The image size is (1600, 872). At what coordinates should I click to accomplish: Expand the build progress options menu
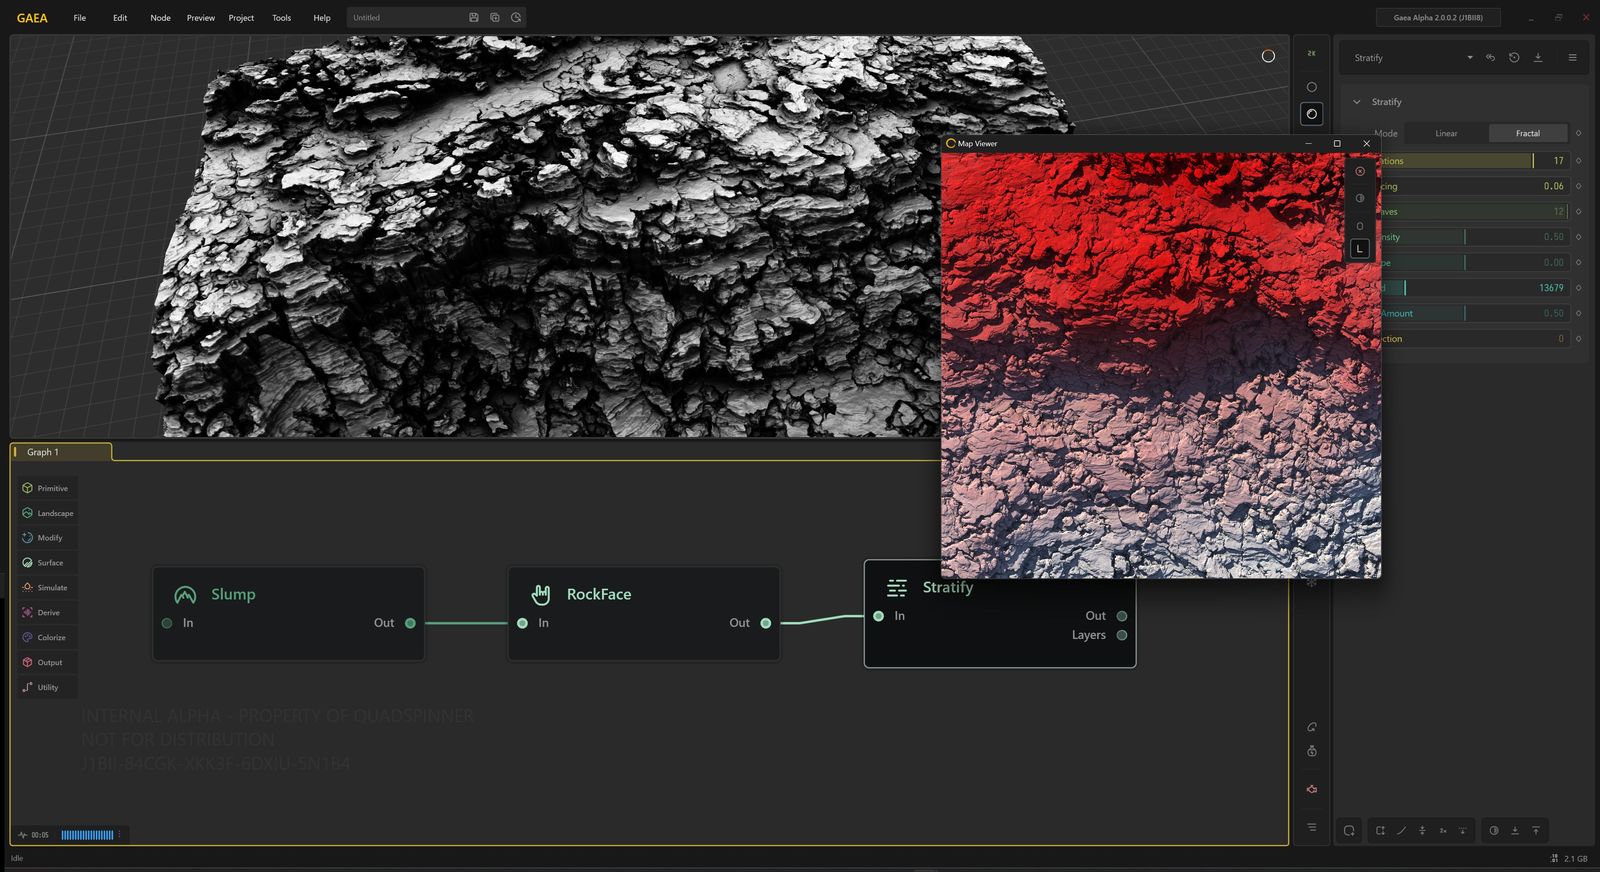click(120, 835)
